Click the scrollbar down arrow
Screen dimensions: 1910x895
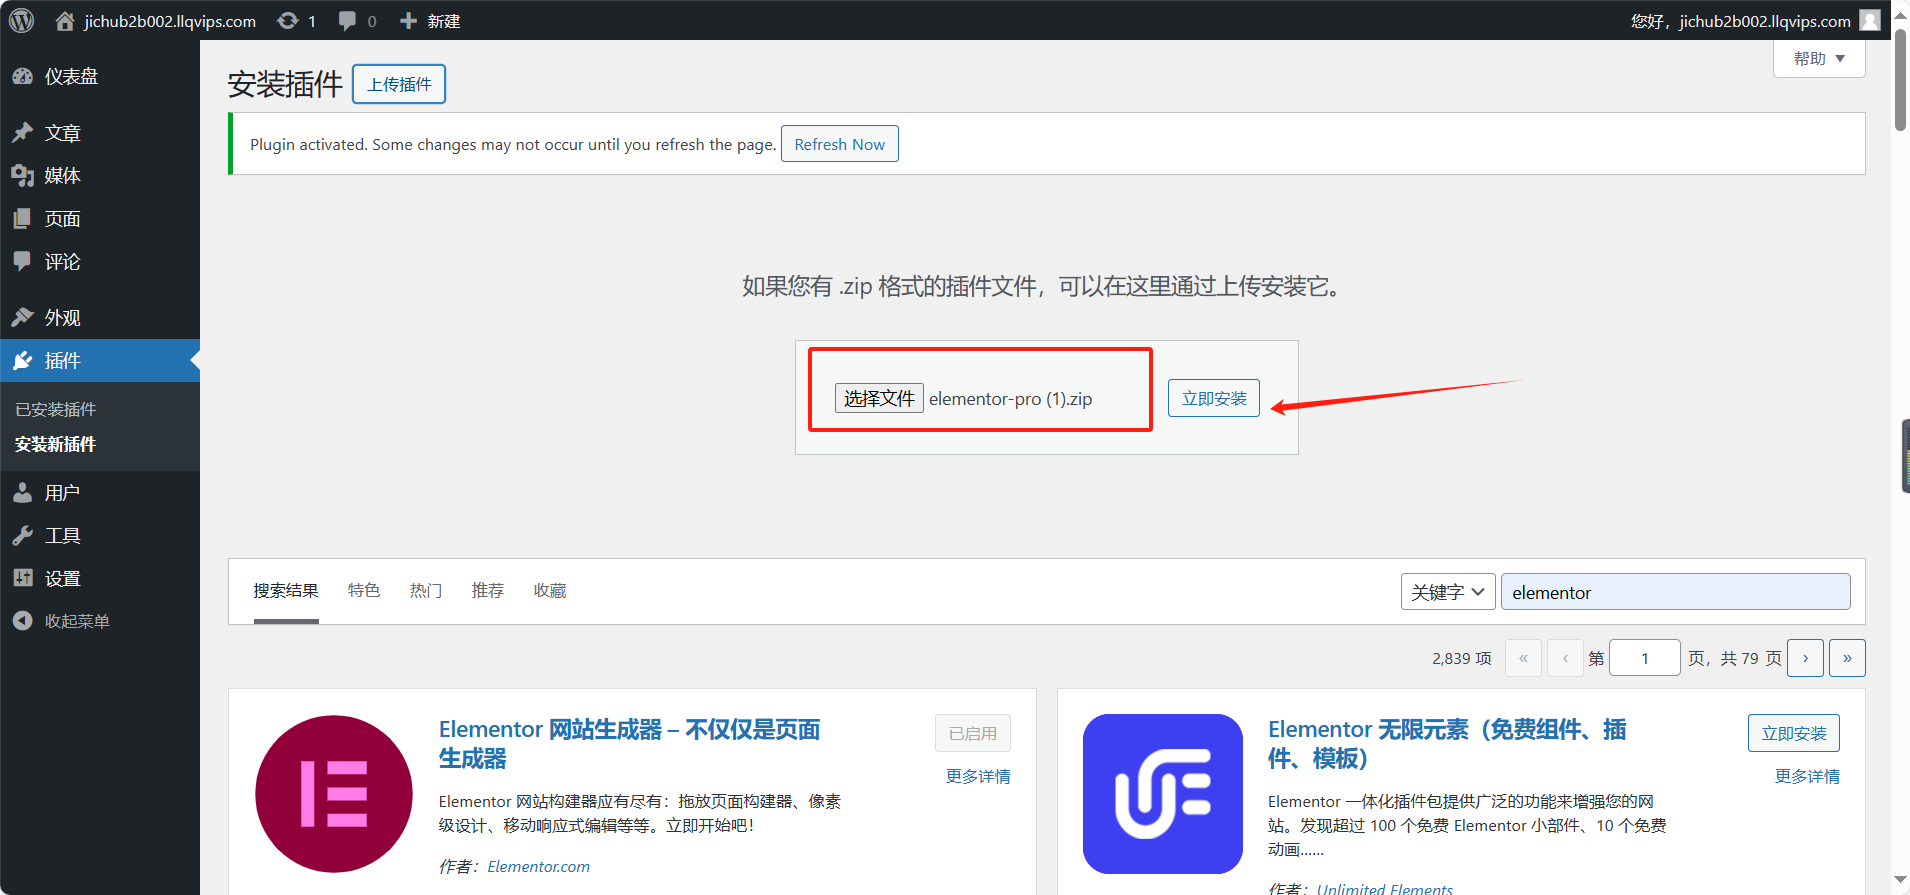[x=1900, y=880]
